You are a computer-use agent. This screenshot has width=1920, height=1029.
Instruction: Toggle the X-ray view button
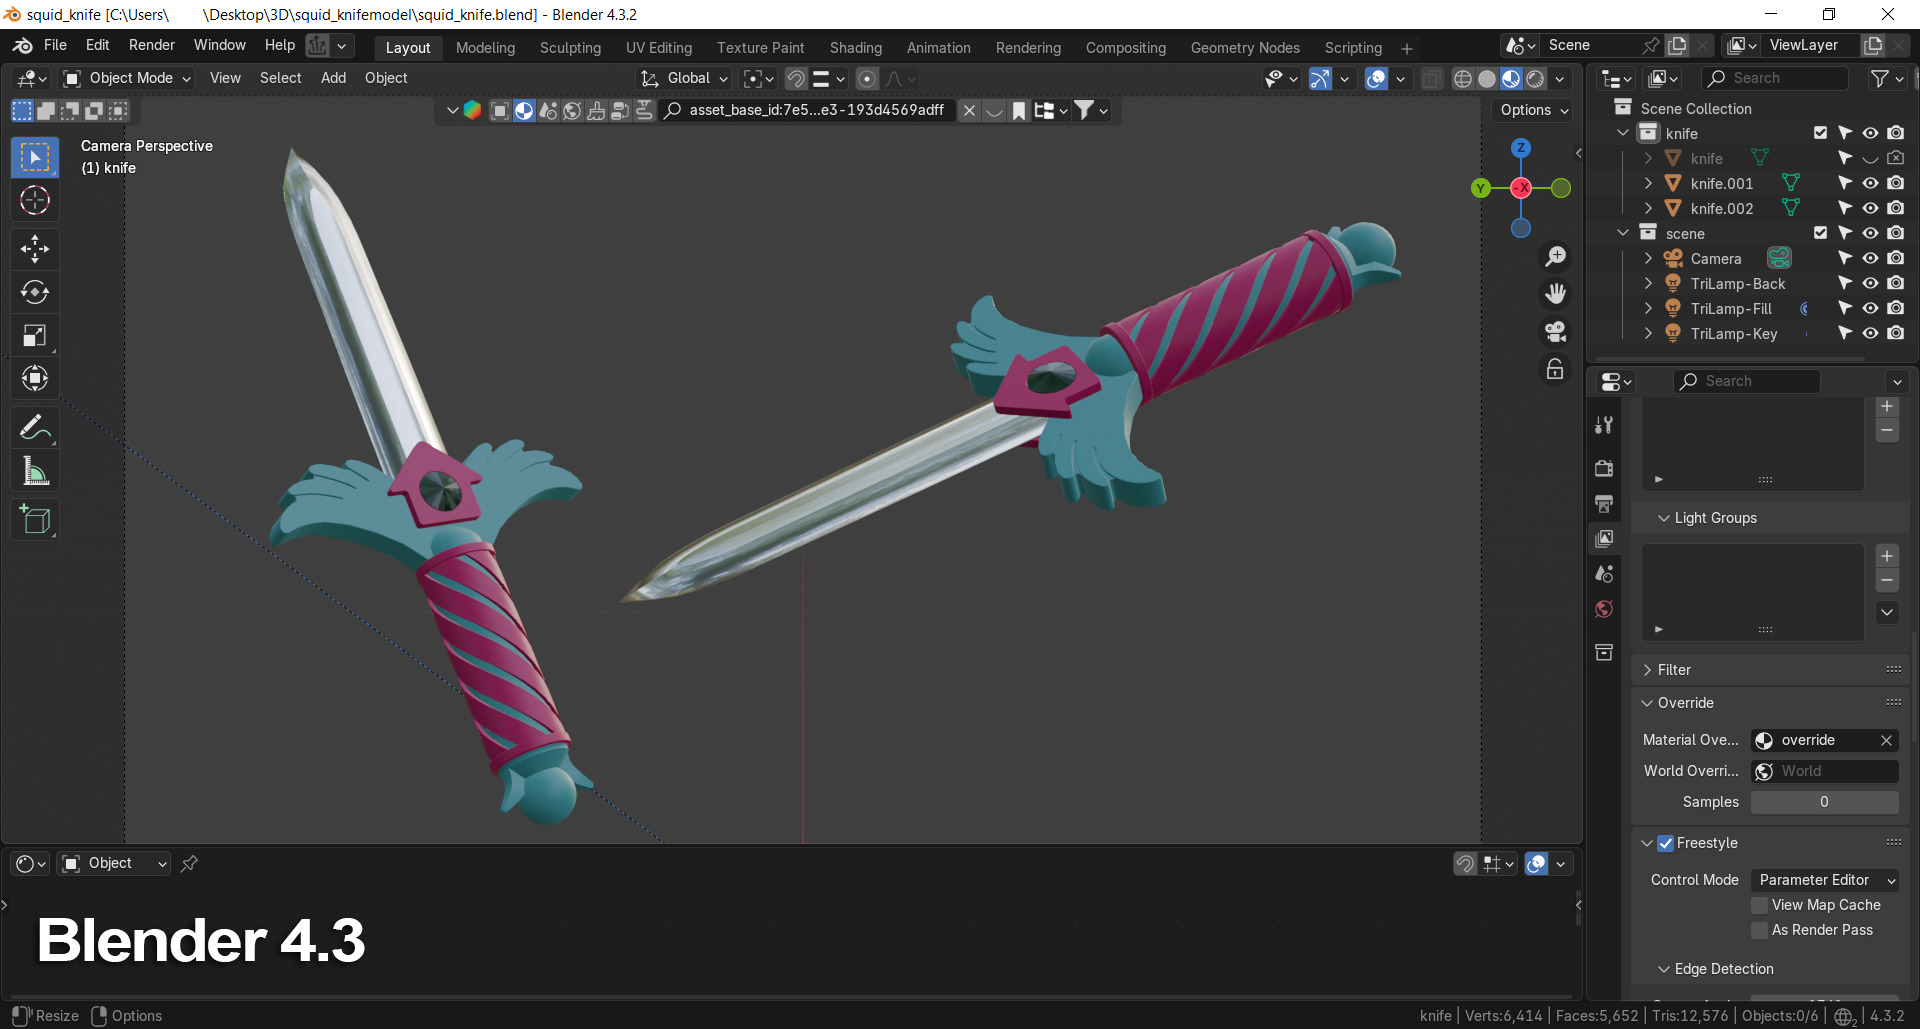click(1432, 79)
